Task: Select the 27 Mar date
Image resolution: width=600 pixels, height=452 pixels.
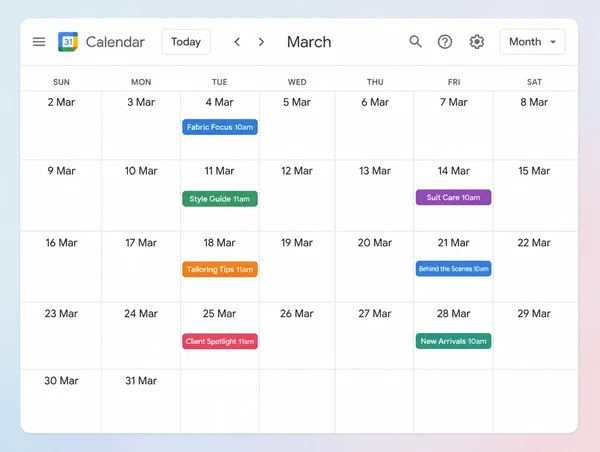Action: 375,313
